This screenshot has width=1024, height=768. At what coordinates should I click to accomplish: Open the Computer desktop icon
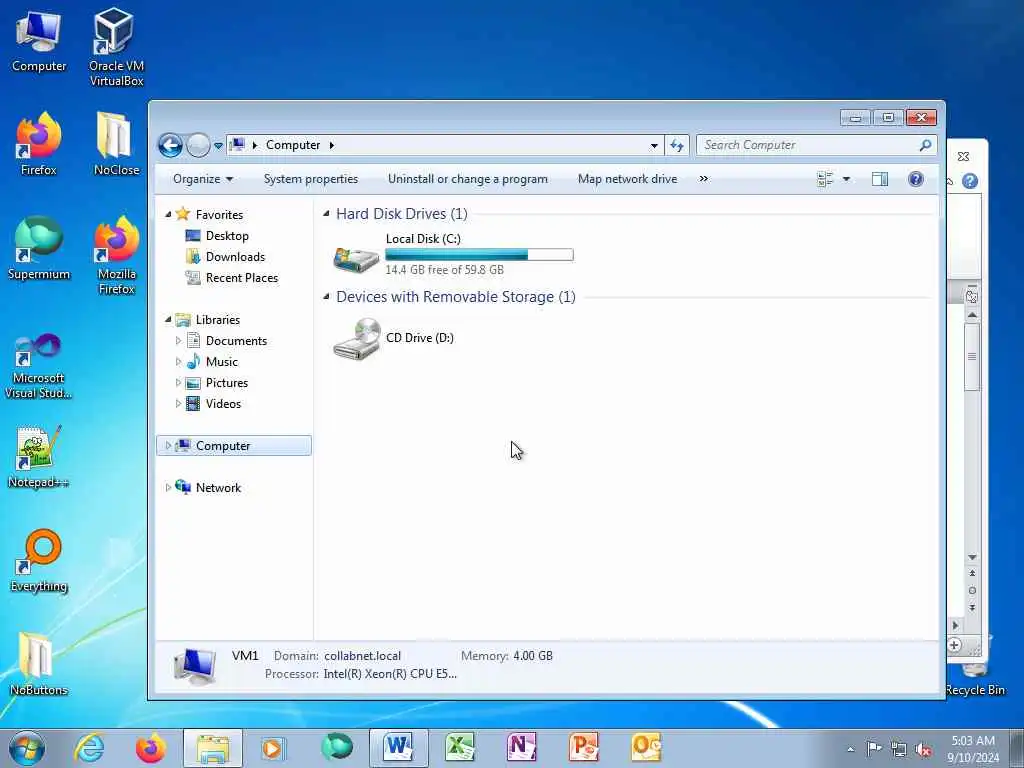click(x=39, y=41)
